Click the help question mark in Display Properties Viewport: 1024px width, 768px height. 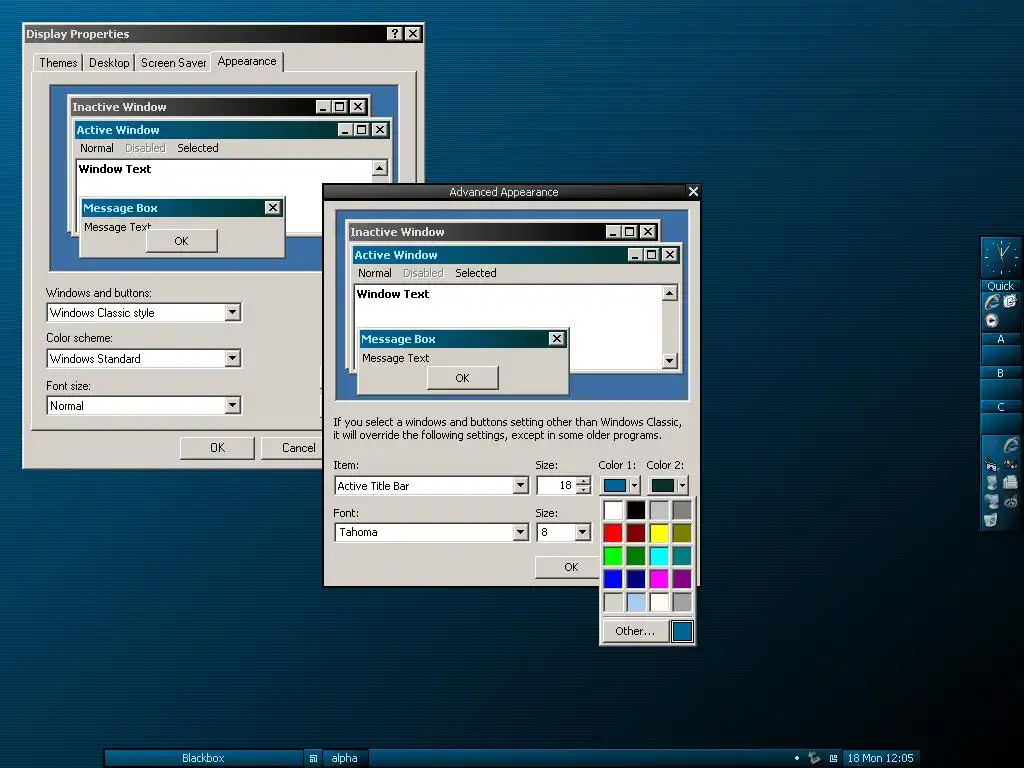pyautogui.click(x=394, y=34)
